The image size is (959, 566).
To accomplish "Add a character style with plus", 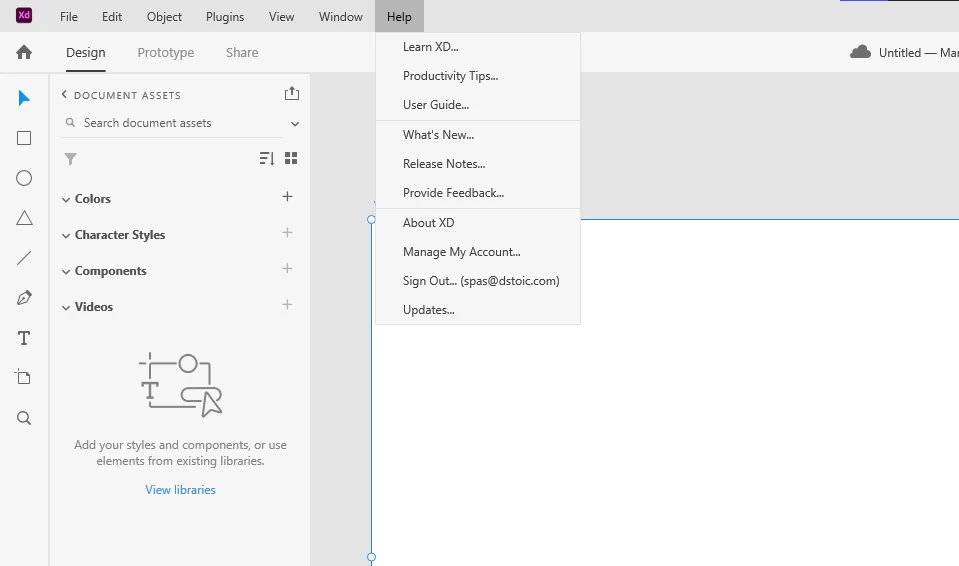I will click(287, 233).
